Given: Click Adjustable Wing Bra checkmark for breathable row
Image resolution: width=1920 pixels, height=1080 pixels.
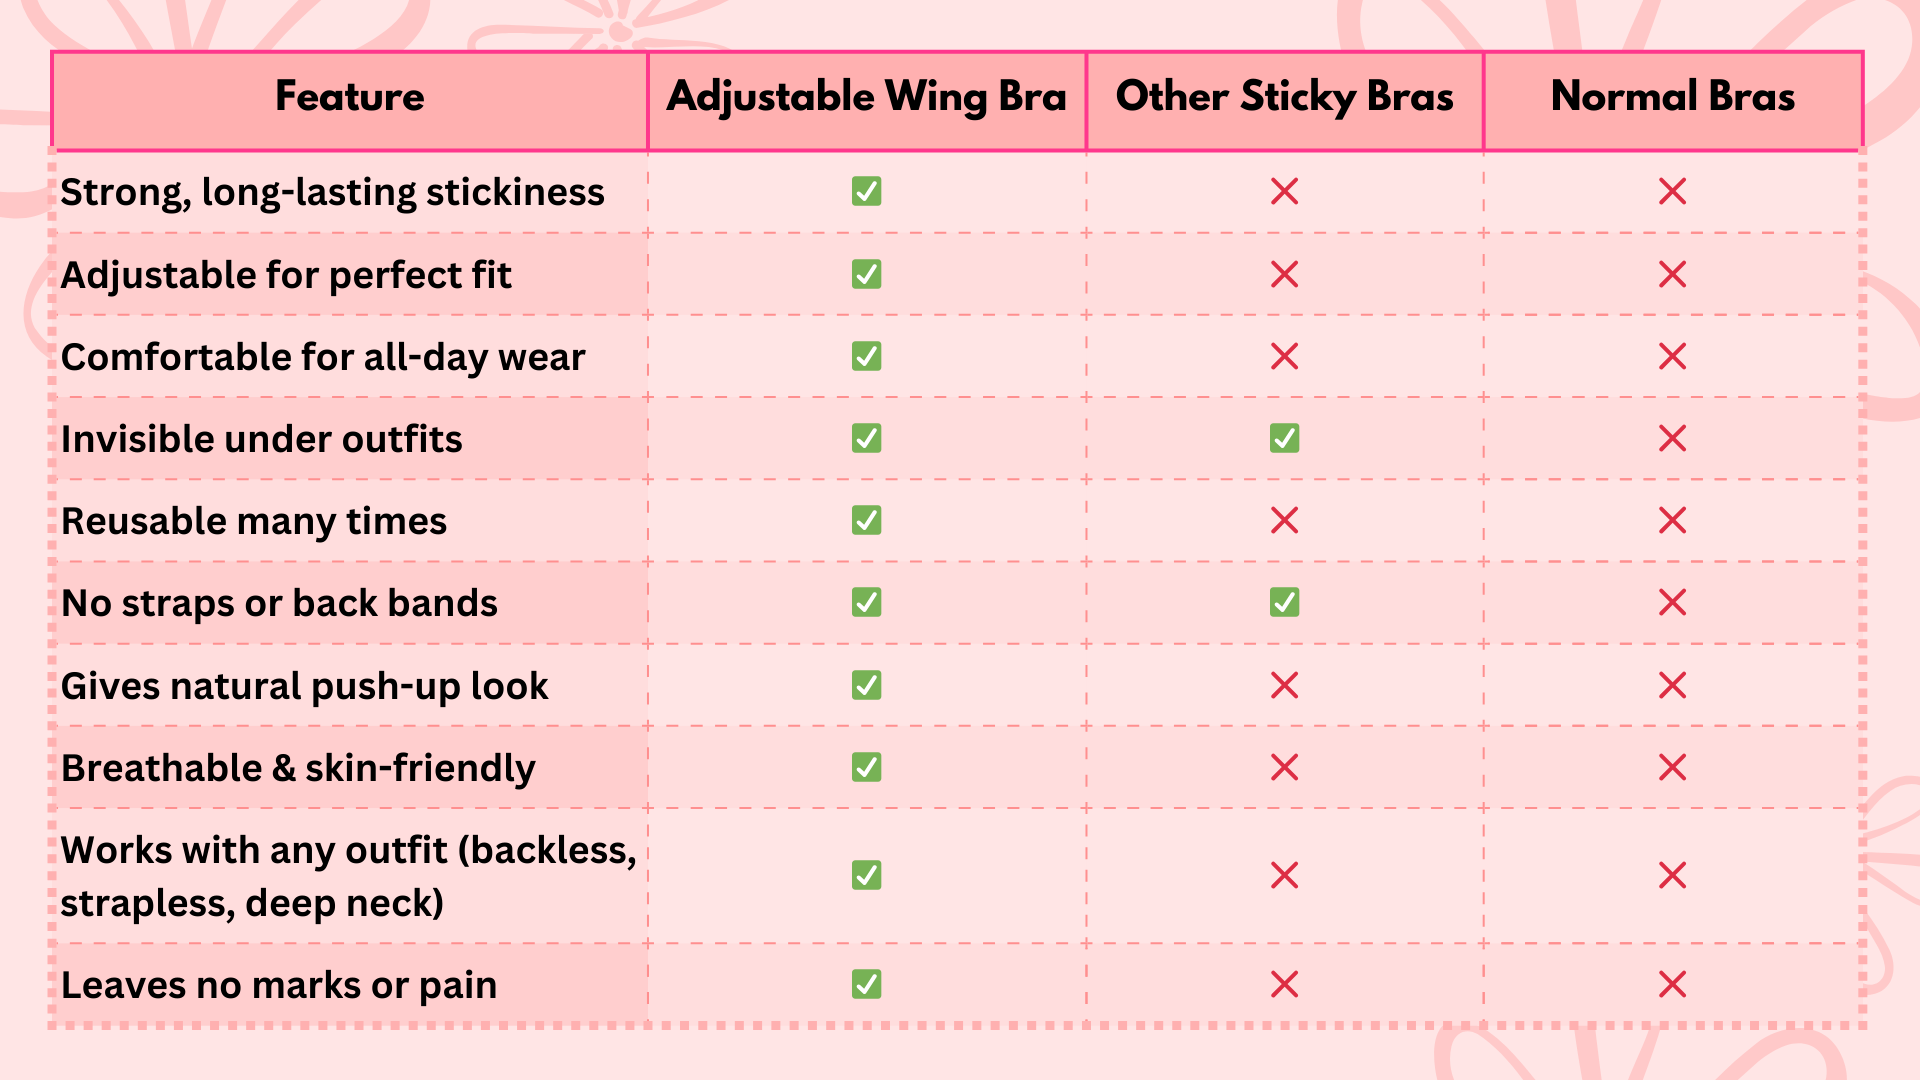Looking at the screenshot, I should pos(867,767).
